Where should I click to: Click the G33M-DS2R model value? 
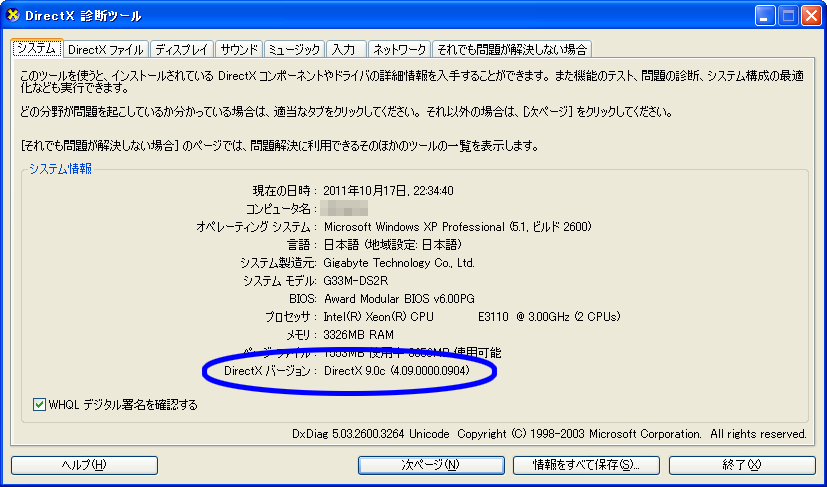click(356, 281)
